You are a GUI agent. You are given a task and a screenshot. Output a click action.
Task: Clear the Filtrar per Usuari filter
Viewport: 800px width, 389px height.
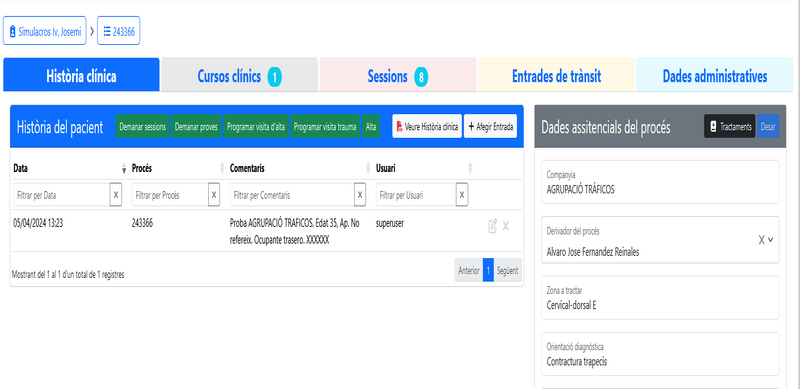[462, 194]
